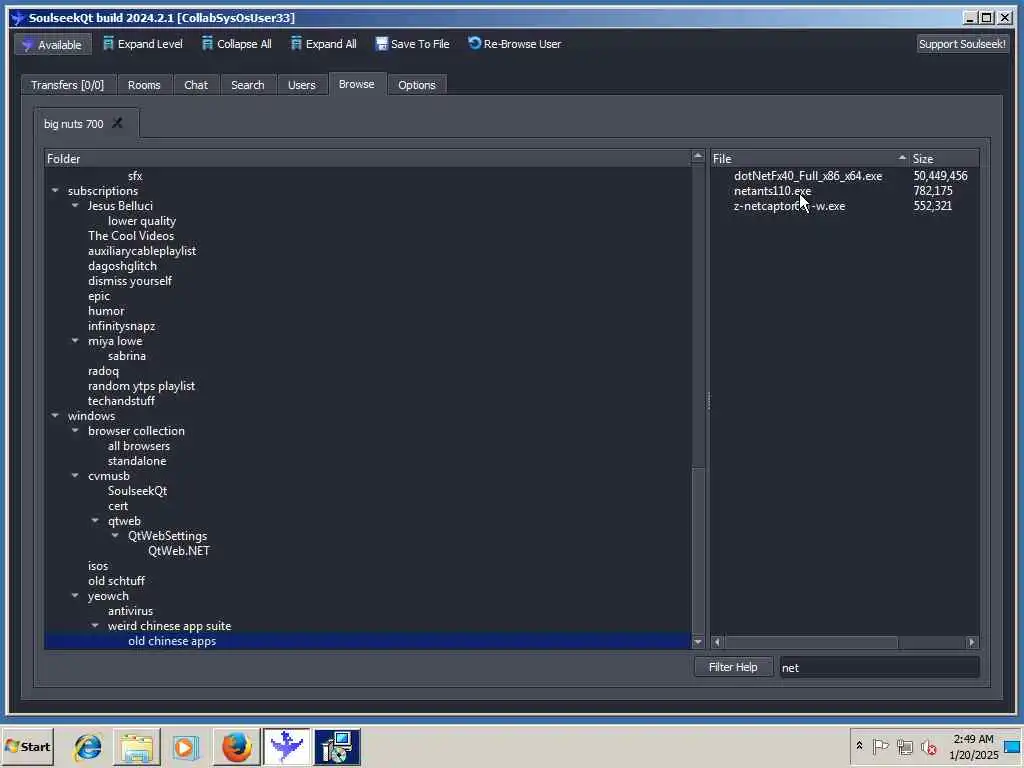Select the random ytps playlist folder

(141, 386)
